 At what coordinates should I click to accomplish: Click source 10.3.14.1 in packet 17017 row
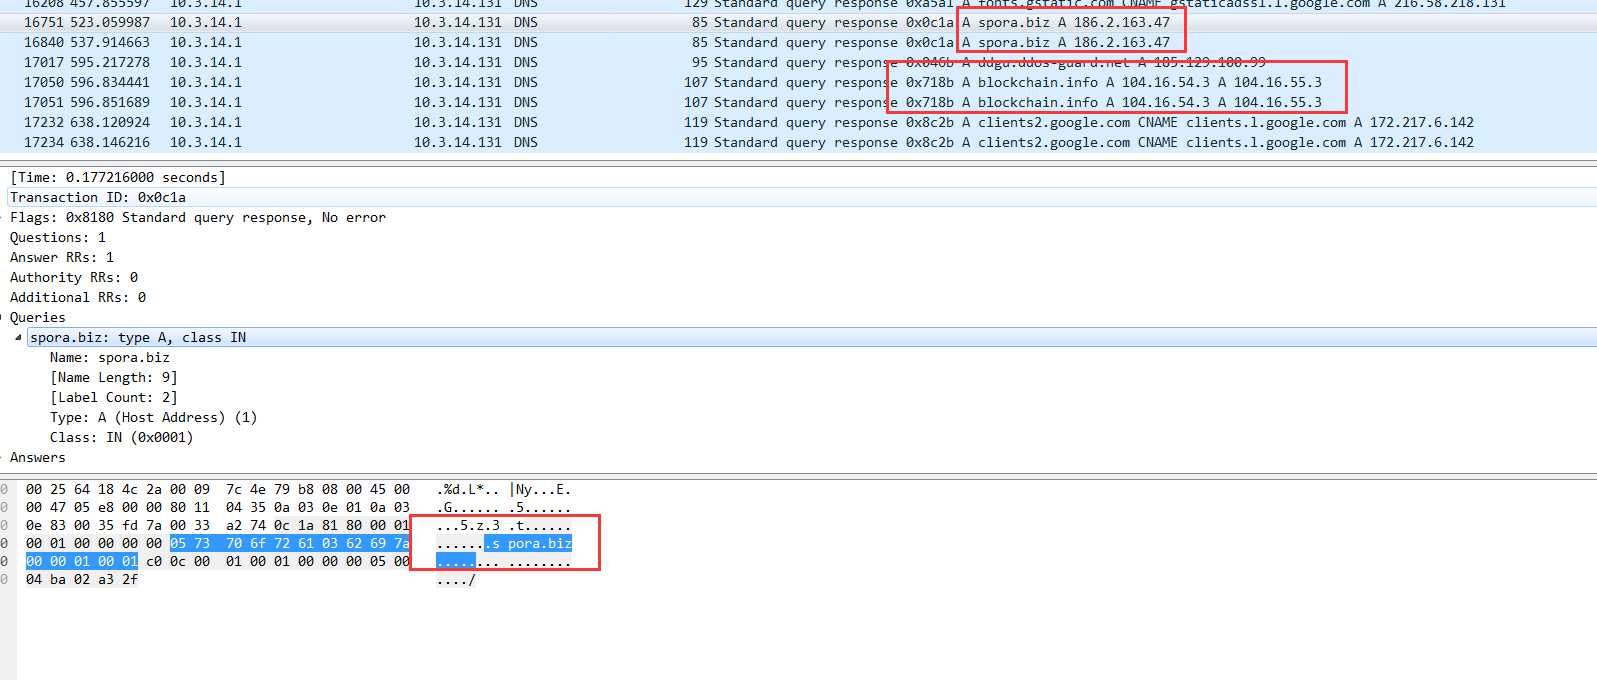tap(206, 62)
